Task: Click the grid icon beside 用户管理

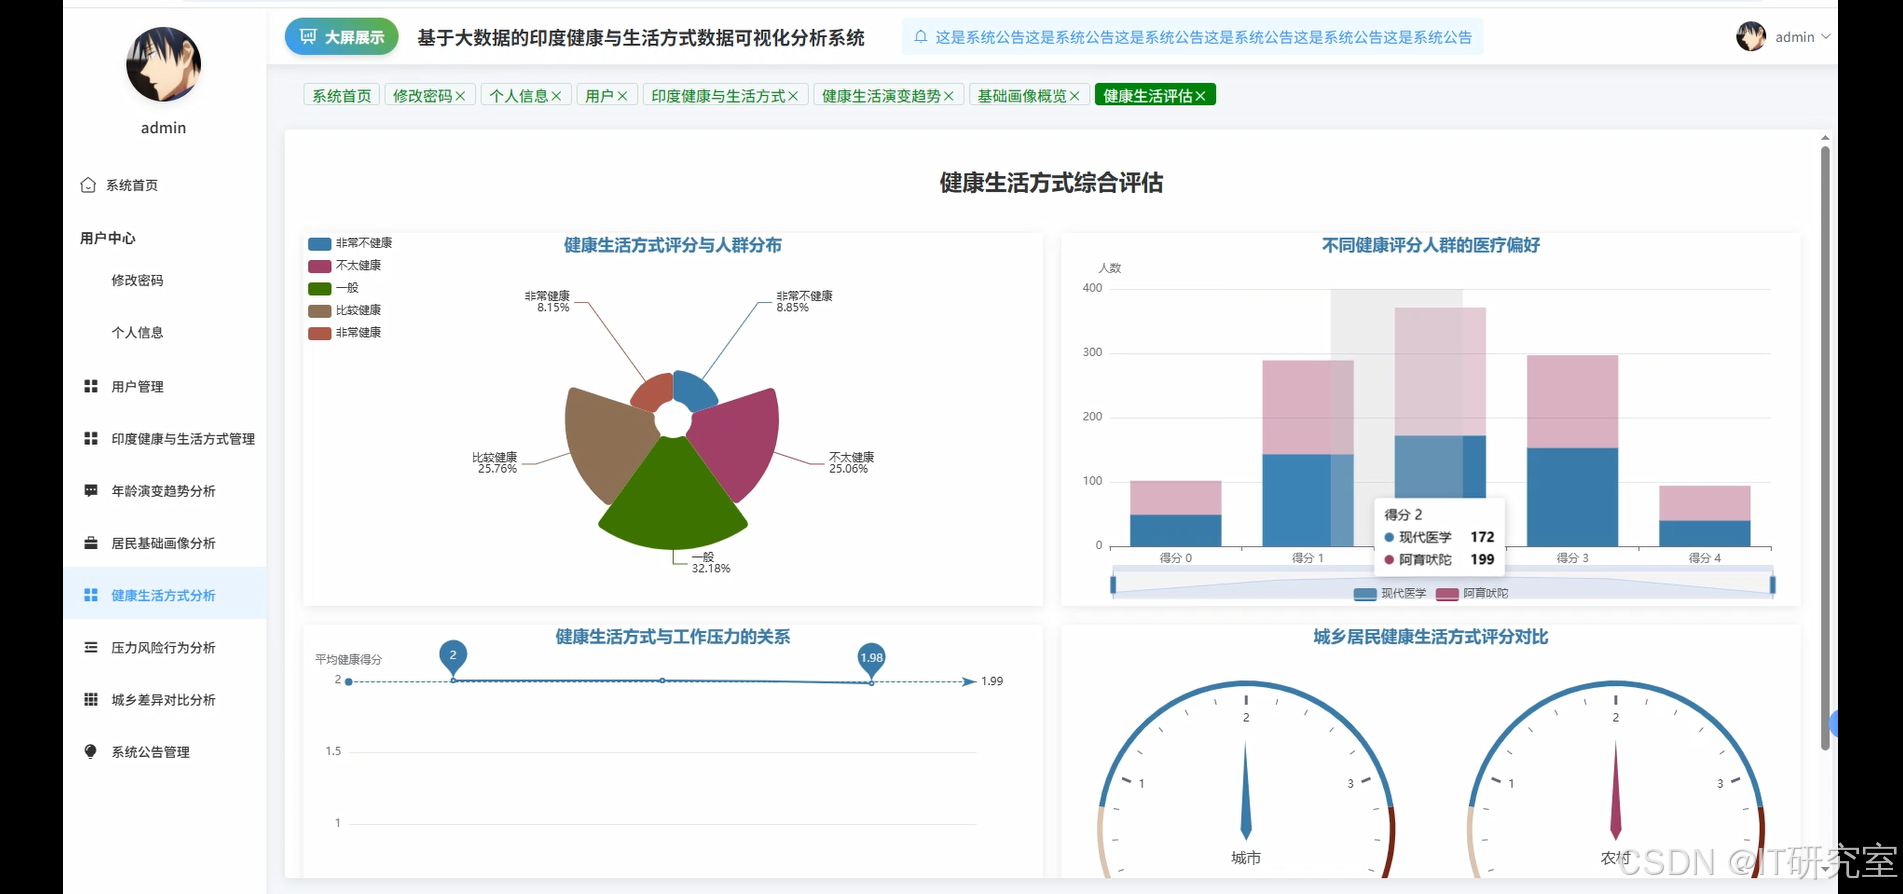Action: 91,386
